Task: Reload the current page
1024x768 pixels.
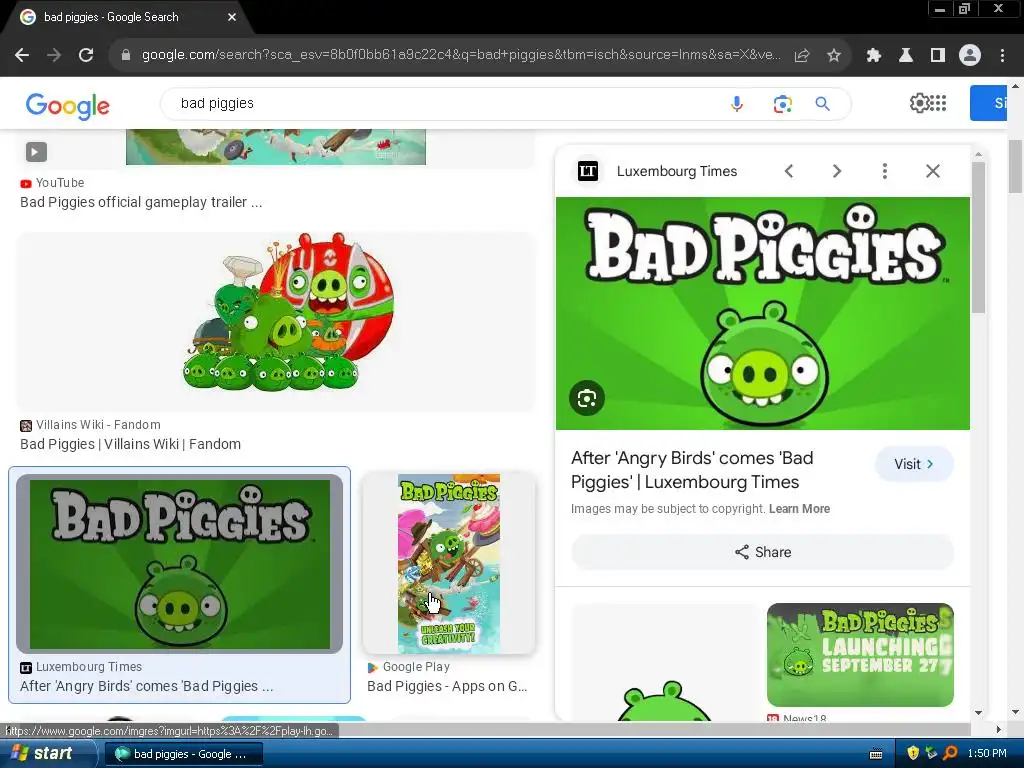Action: 86,56
